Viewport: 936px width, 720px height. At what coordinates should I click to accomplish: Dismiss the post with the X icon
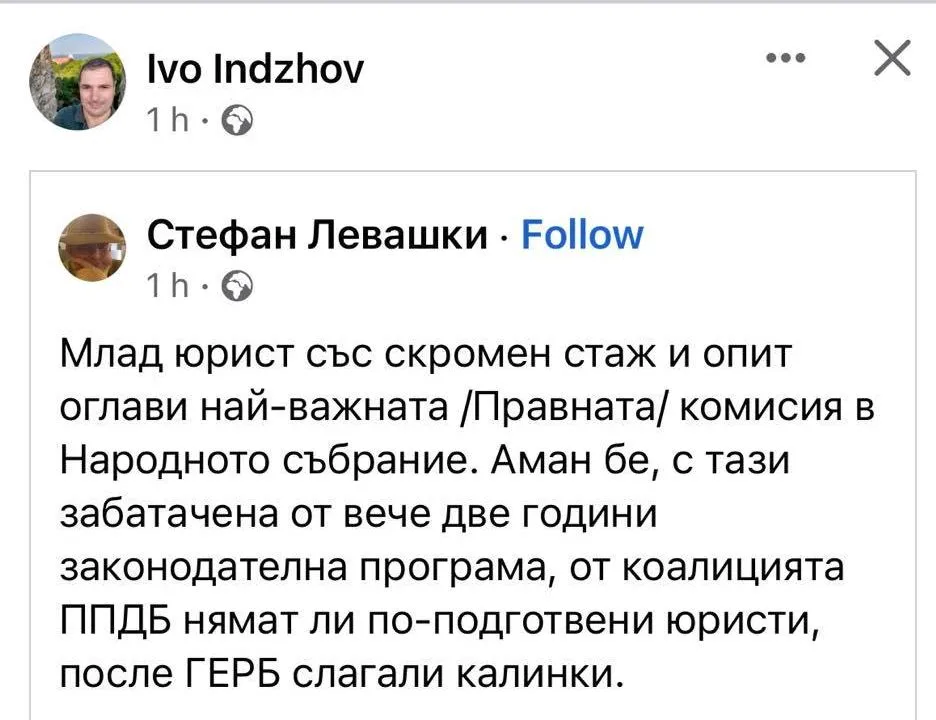pyautogui.click(x=892, y=60)
